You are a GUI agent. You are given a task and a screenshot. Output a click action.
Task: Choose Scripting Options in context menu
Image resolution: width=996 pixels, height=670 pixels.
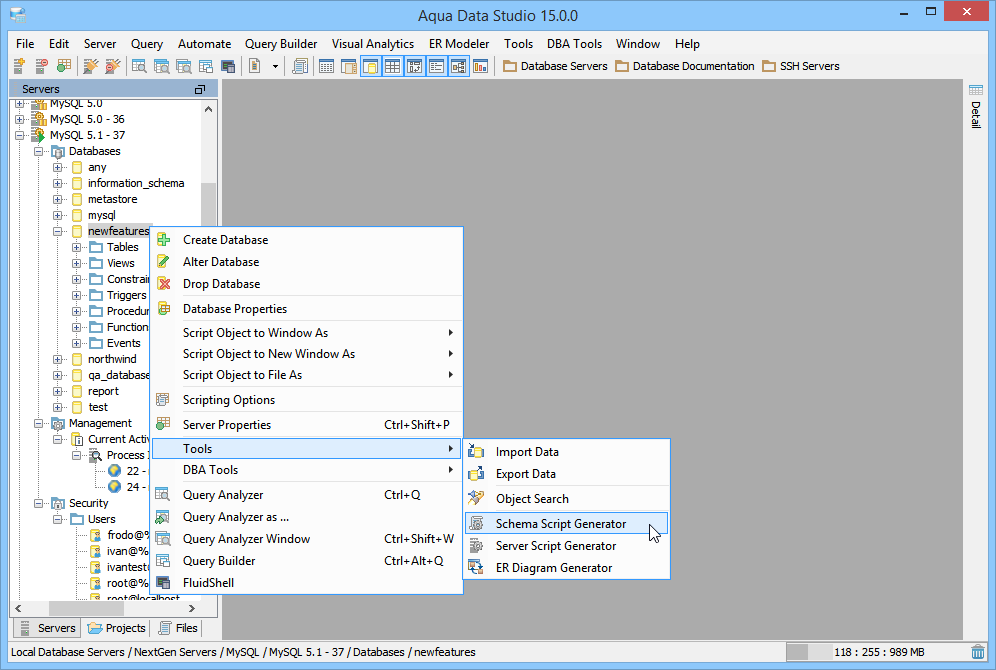307,399
